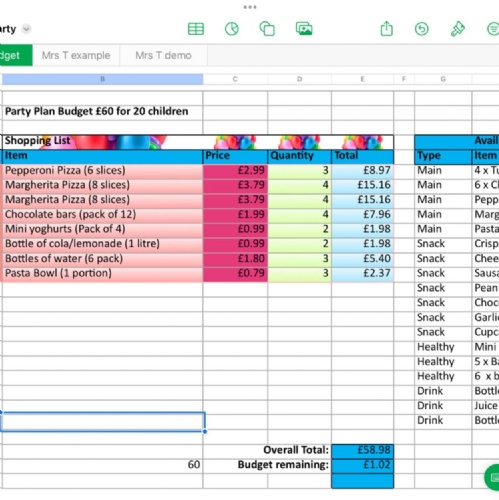Select column E header
Viewport: 499px width, 500px height.
pyautogui.click(x=362, y=79)
